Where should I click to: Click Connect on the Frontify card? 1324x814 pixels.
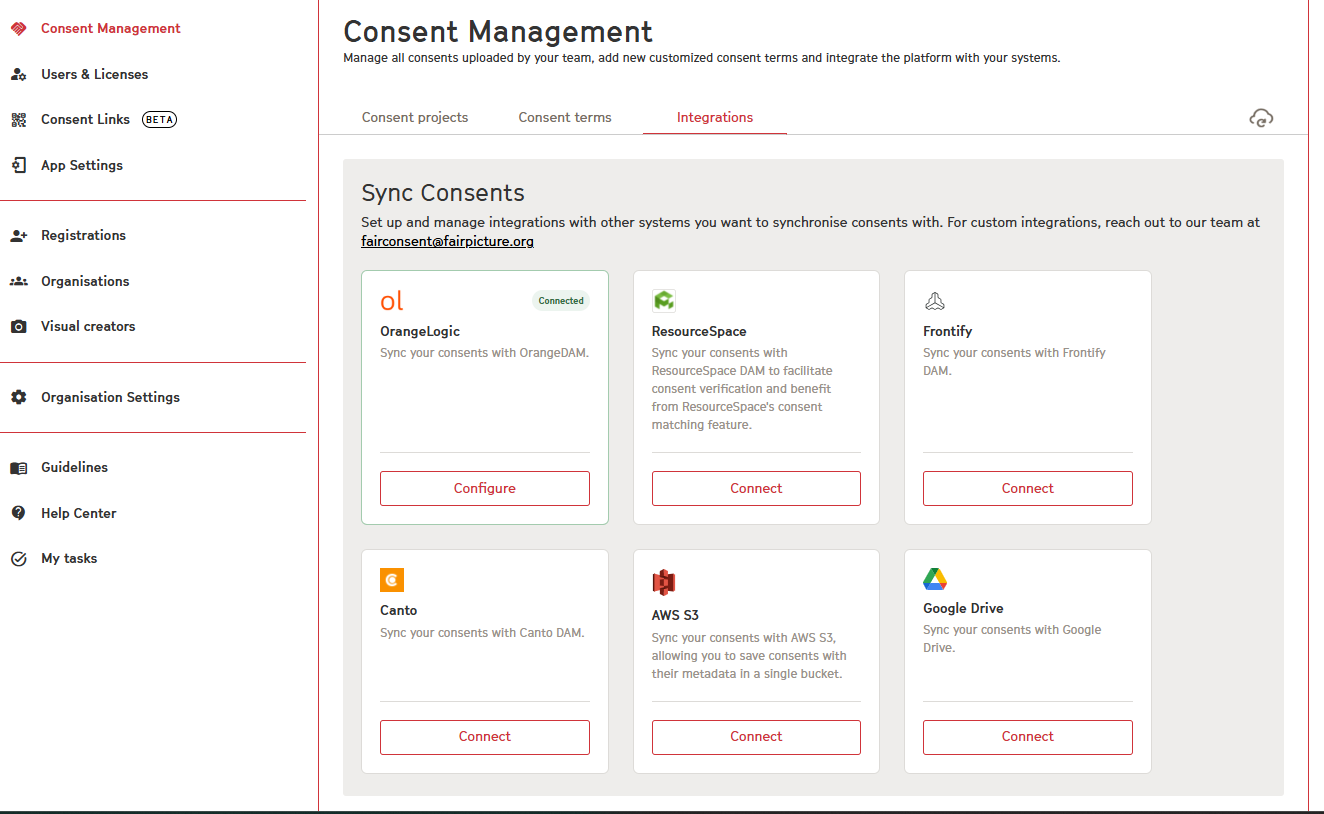(x=1028, y=489)
